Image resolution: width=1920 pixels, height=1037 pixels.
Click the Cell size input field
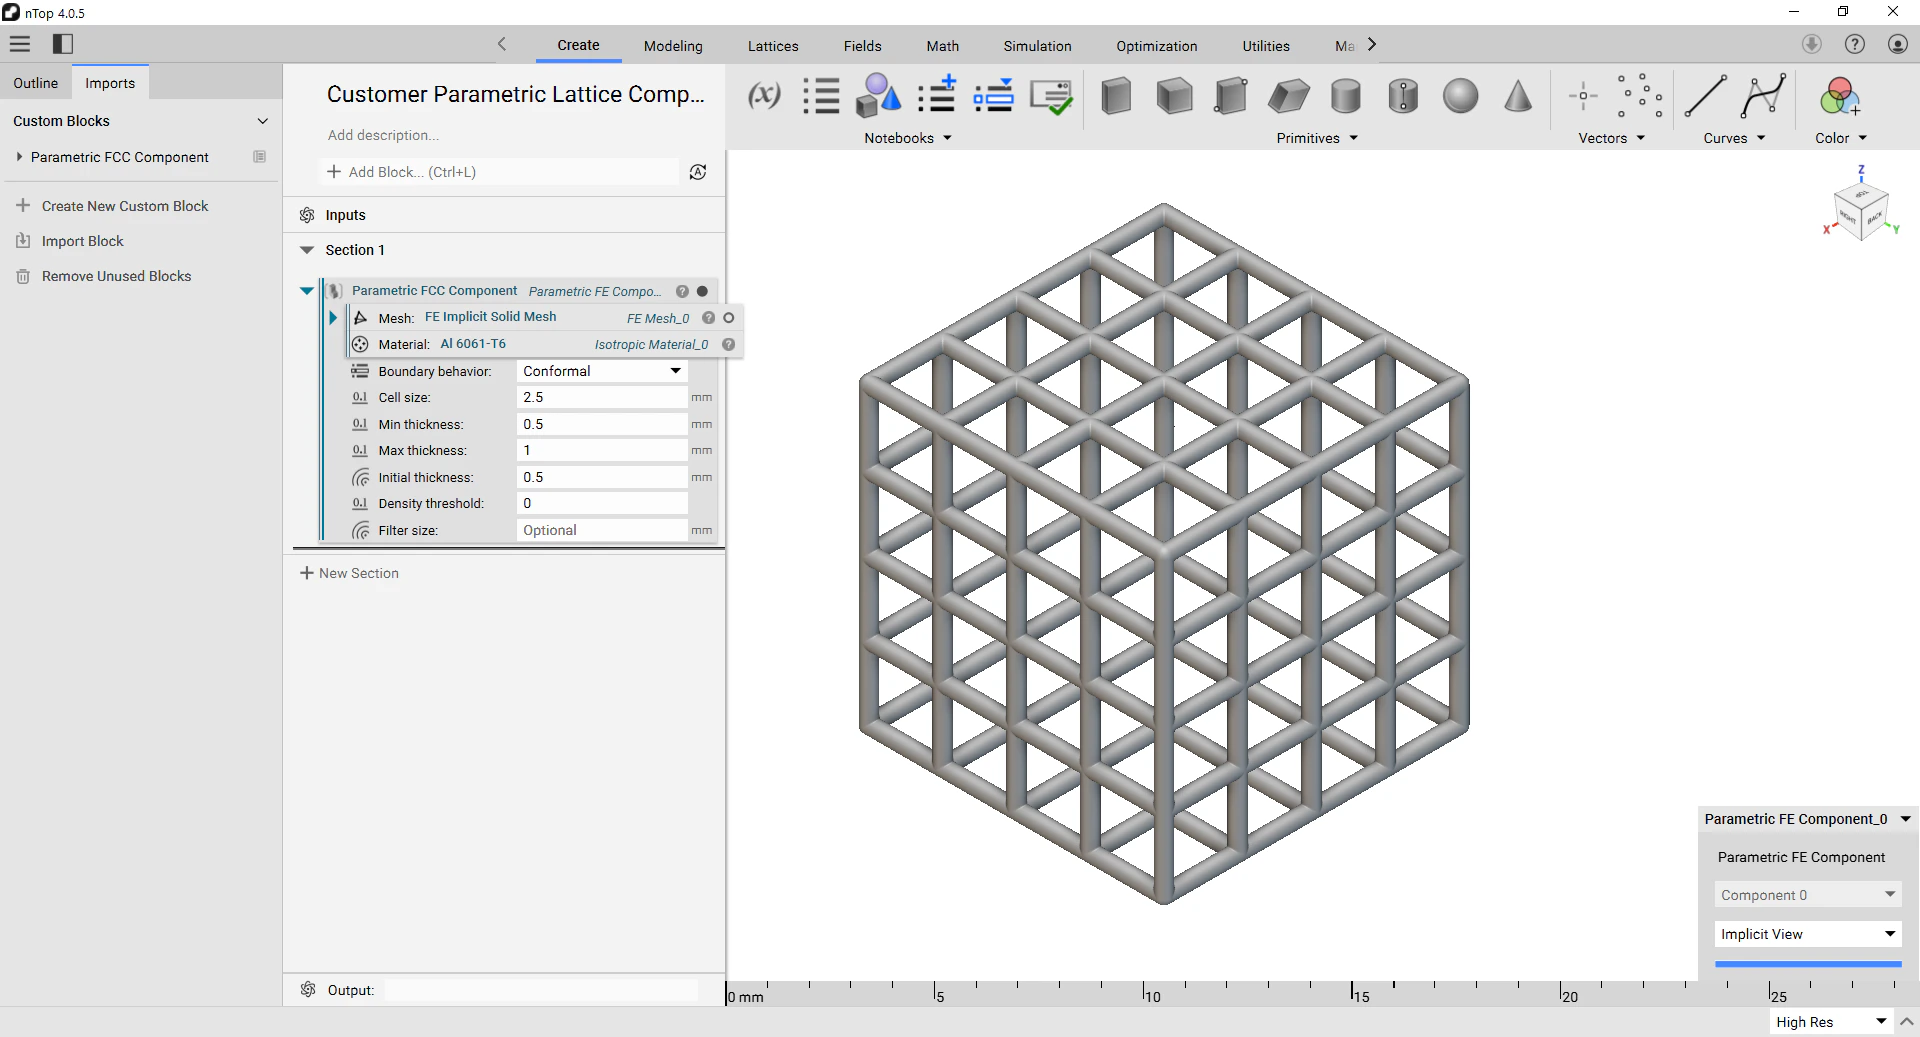point(602,397)
